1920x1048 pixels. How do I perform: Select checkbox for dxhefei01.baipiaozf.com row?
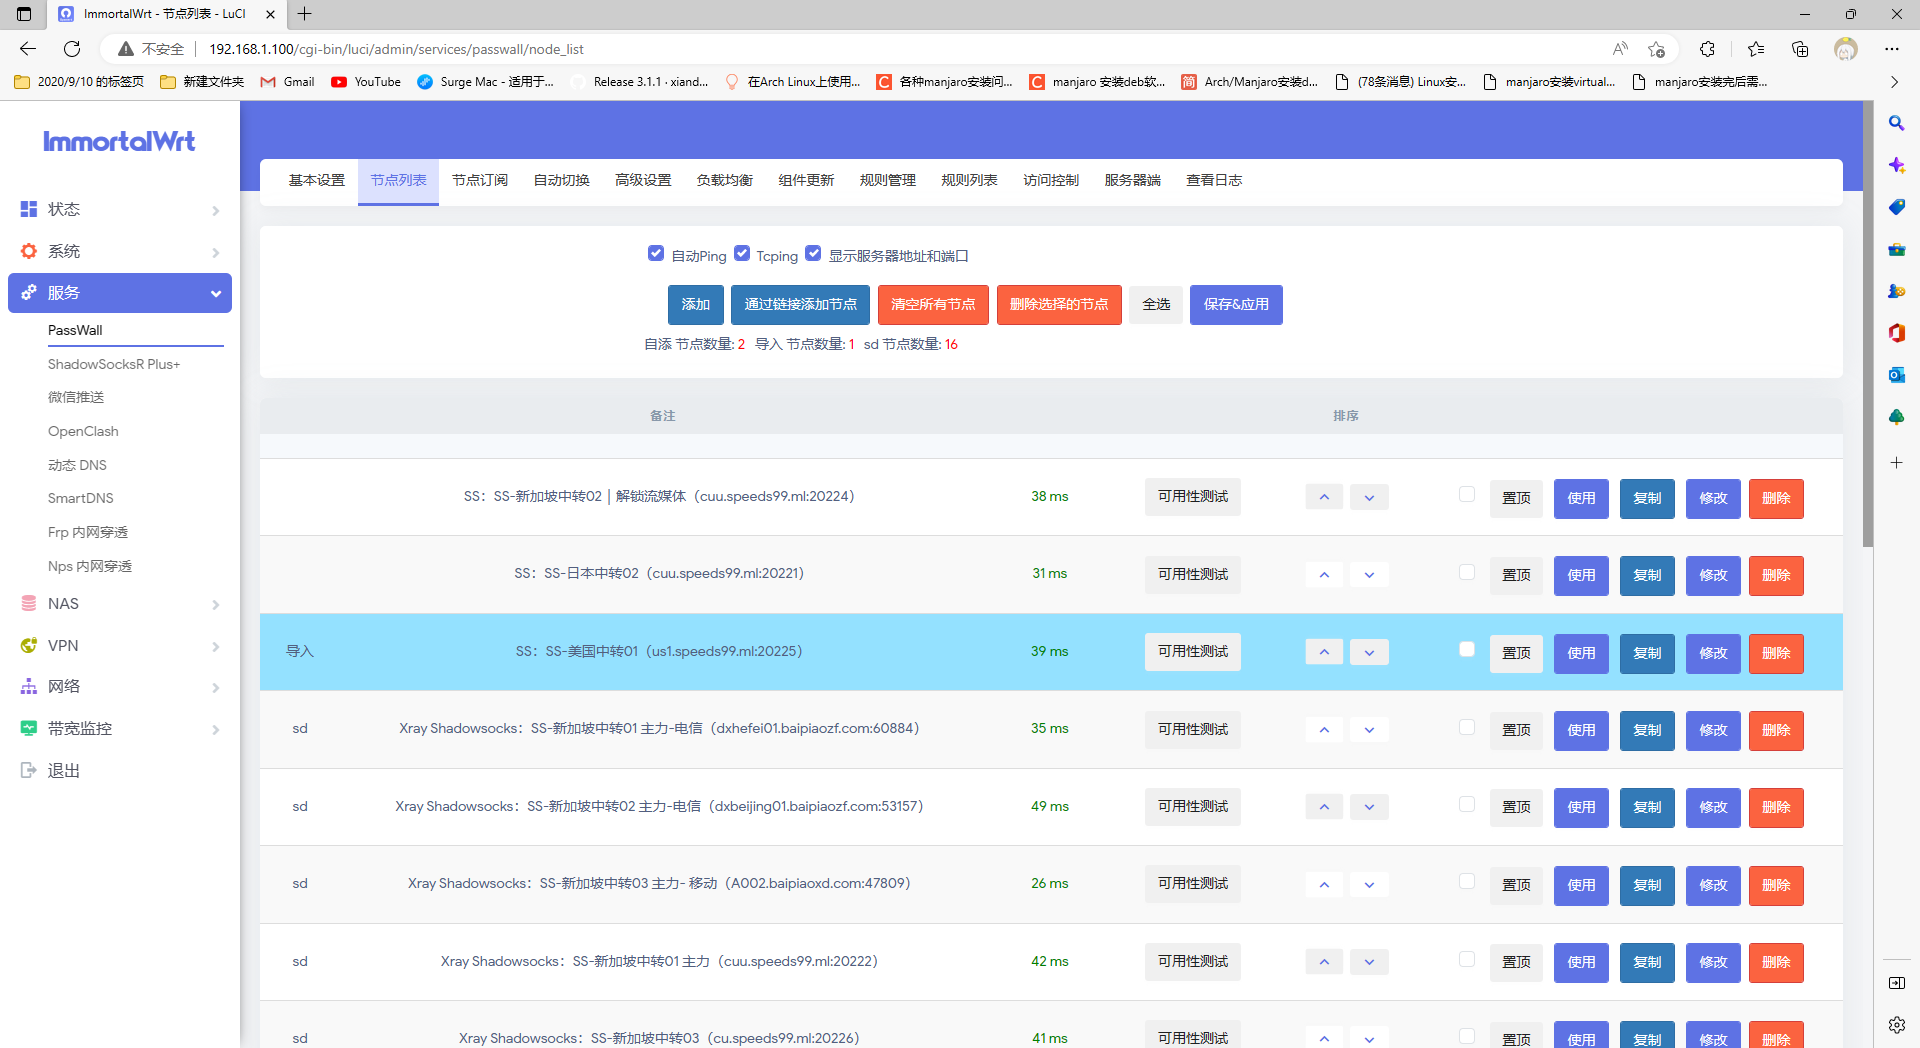(x=1467, y=727)
